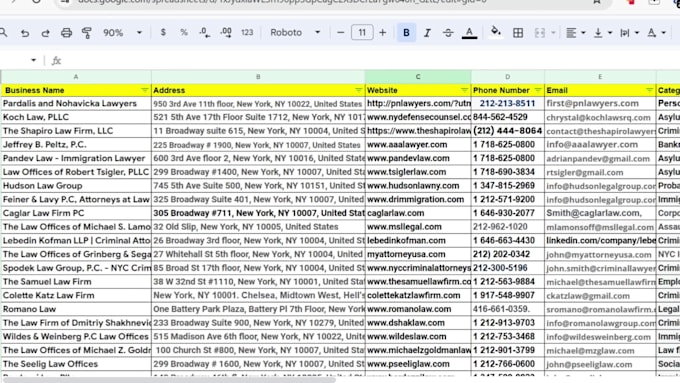Image resolution: width=680 pixels, height=383 pixels.
Task: Click the Merge cells icon
Action: (539, 33)
